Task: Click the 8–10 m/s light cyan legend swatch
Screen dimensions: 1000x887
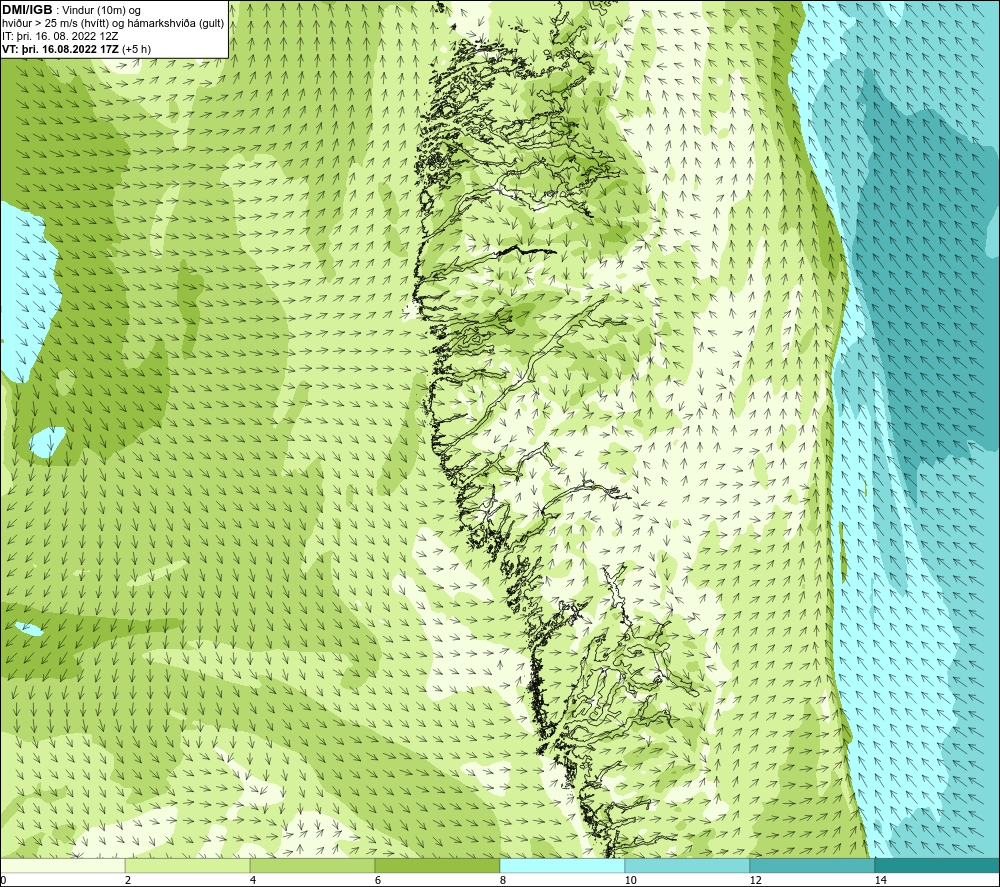Action: tap(562, 865)
